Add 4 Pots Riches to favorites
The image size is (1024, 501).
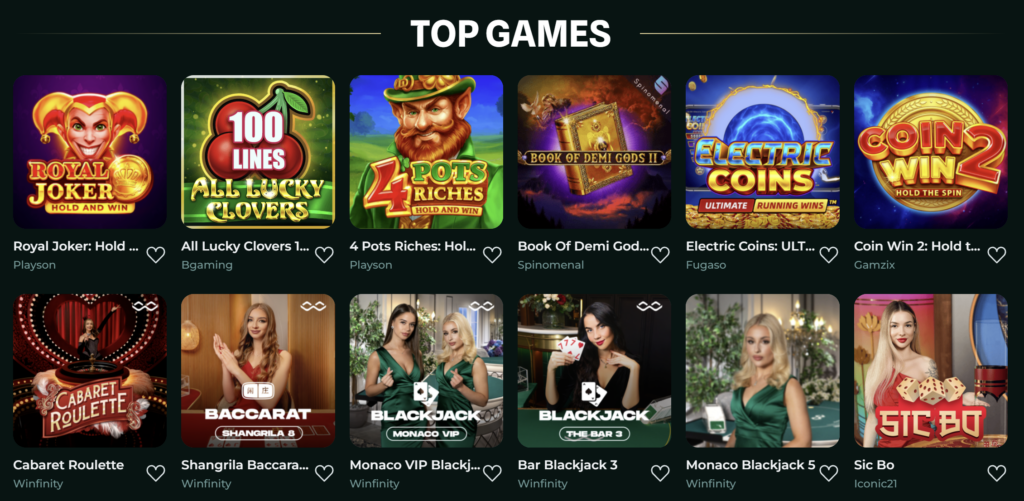click(492, 255)
